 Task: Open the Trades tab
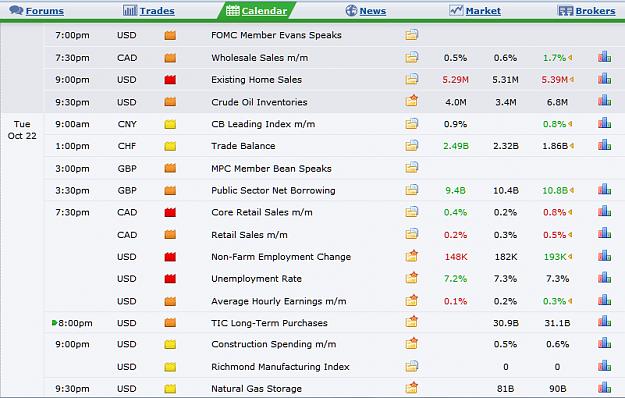(149, 11)
